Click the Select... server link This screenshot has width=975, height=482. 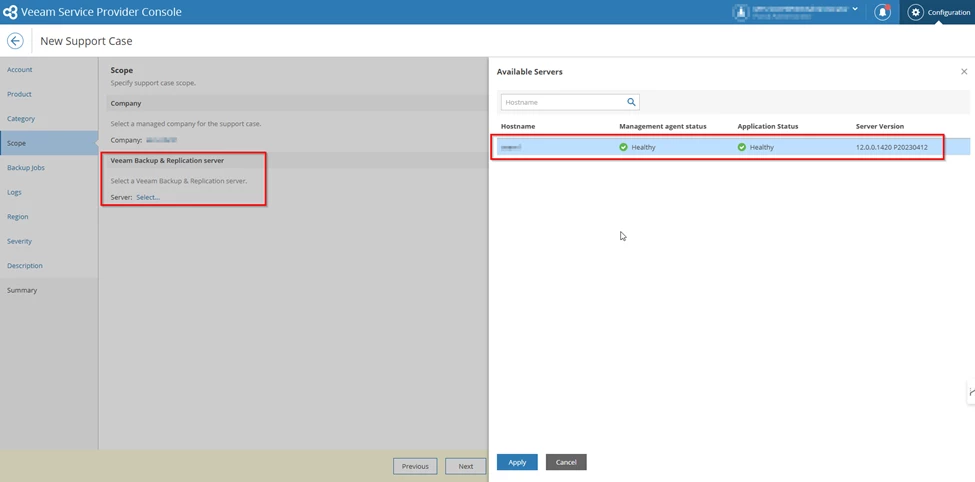148,197
